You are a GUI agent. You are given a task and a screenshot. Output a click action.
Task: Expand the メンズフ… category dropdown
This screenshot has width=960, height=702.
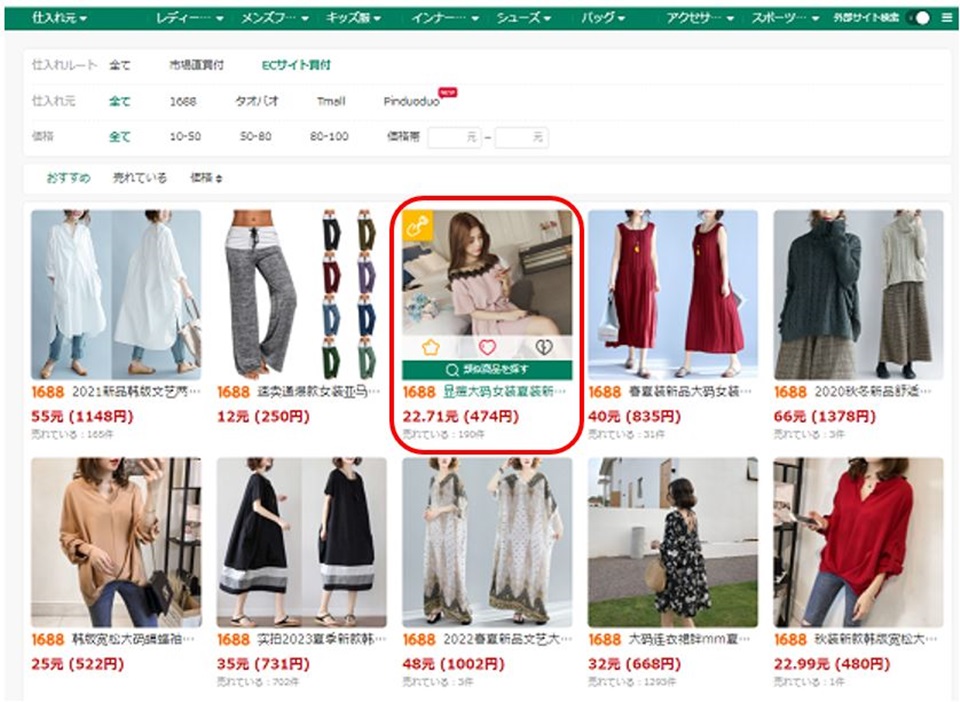click(x=274, y=18)
